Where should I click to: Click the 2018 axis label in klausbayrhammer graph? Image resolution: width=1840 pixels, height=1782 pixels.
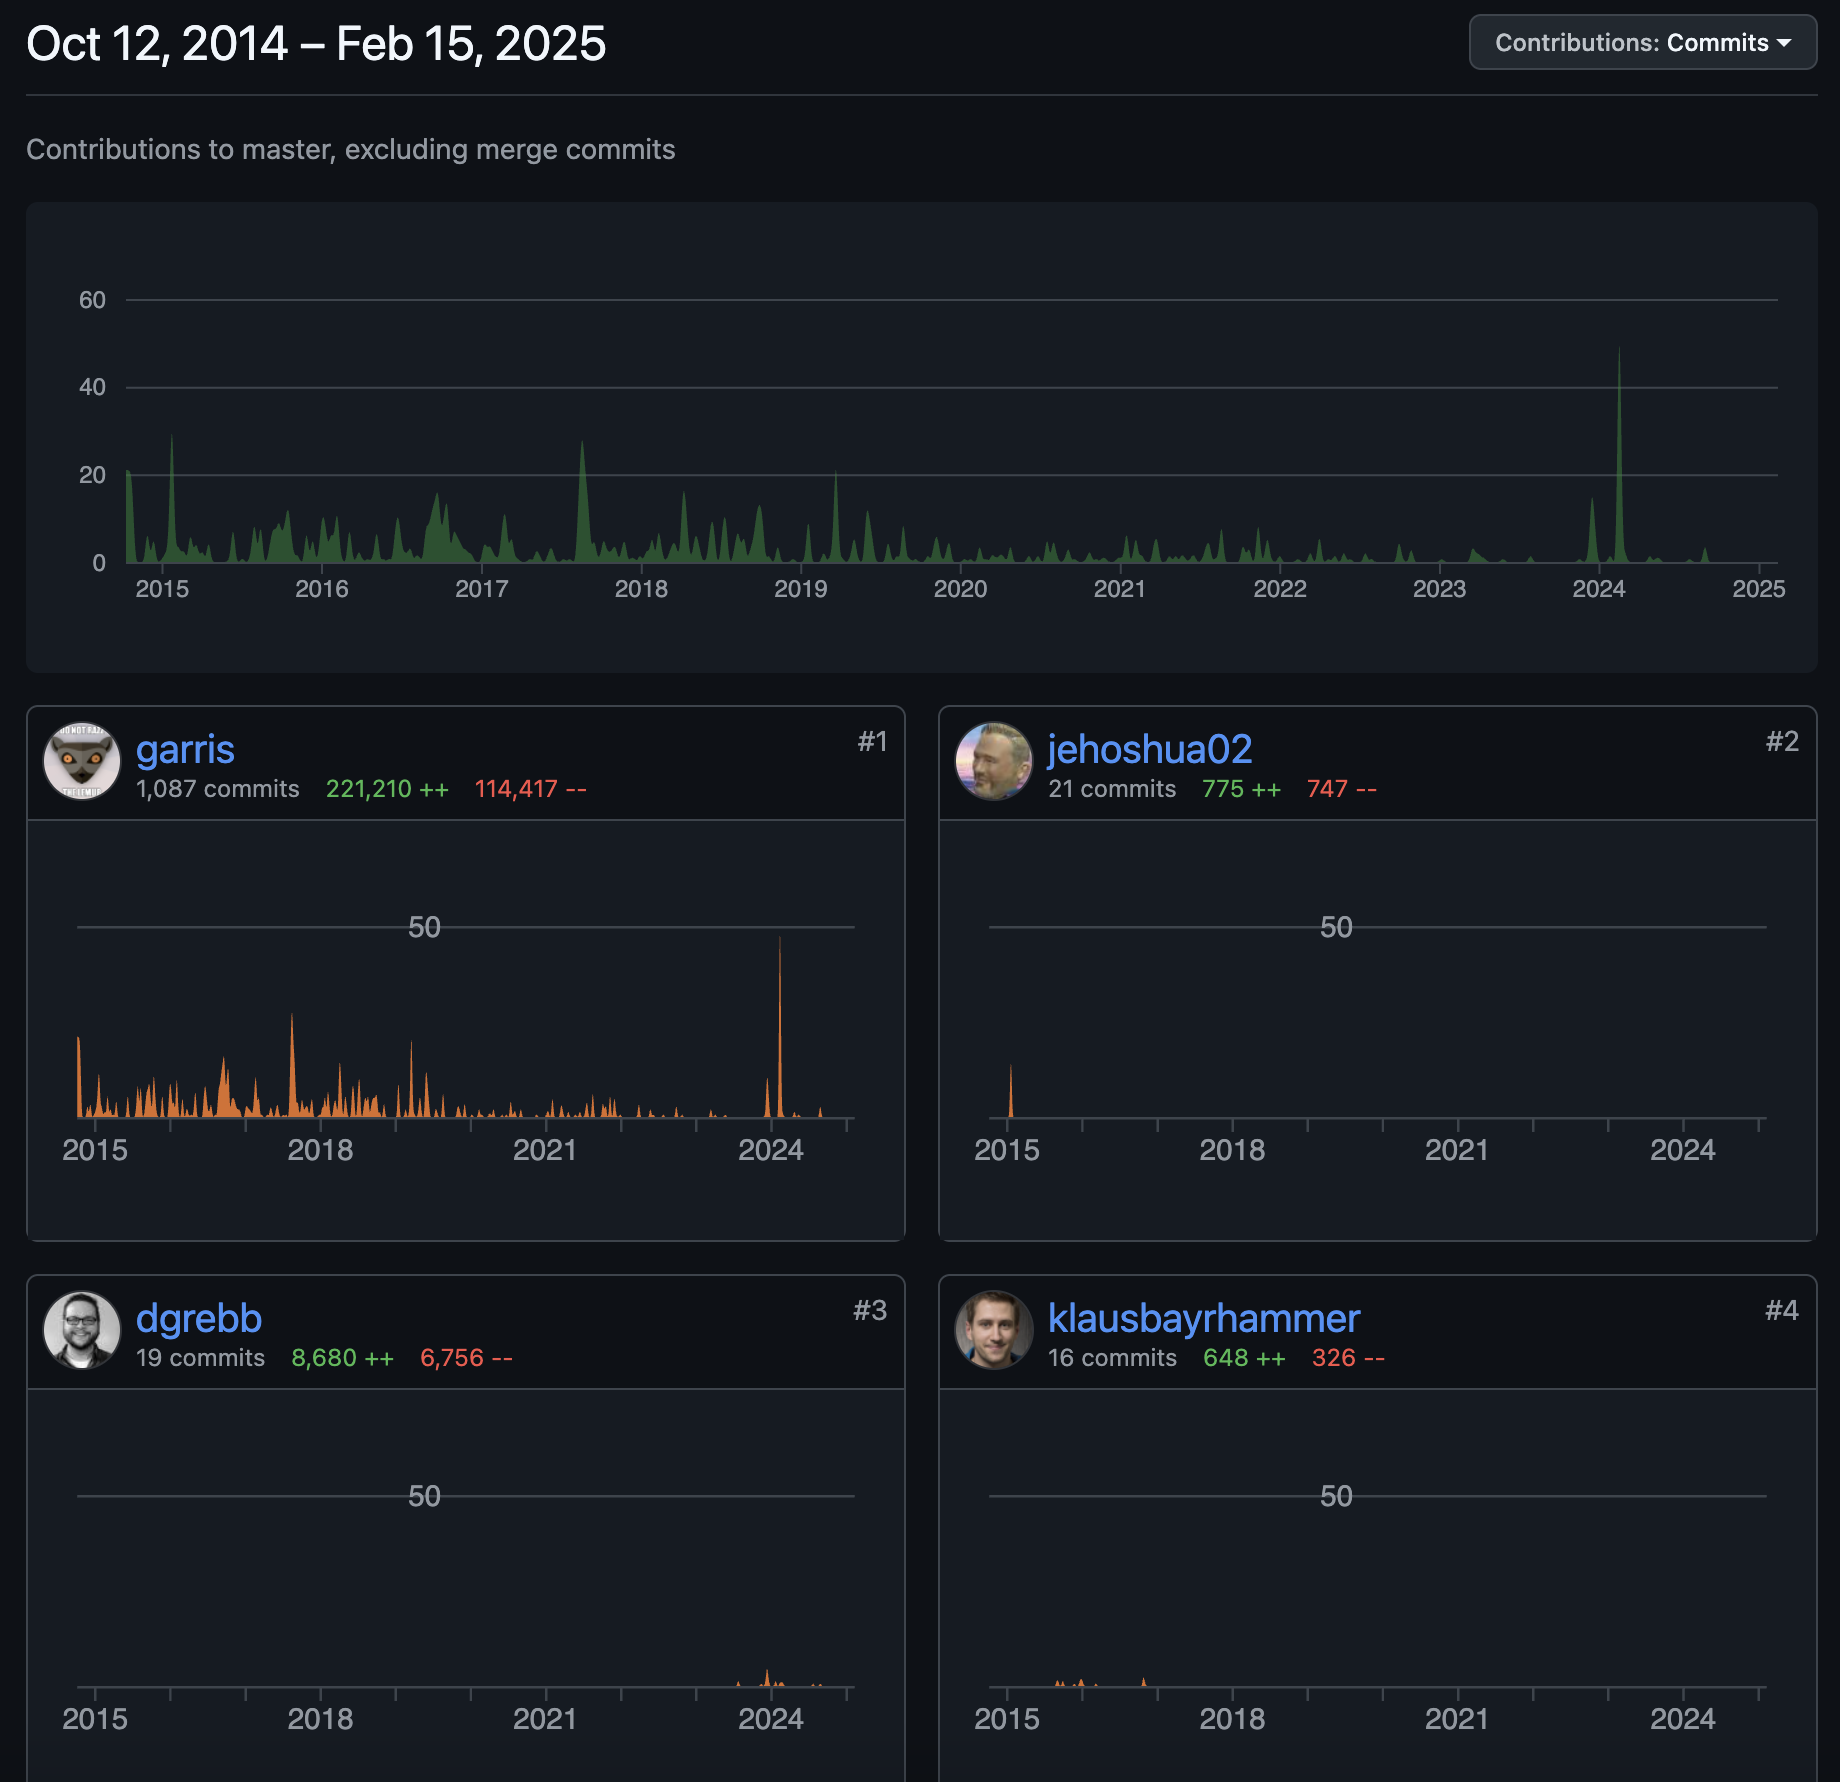(x=1232, y=1719)
